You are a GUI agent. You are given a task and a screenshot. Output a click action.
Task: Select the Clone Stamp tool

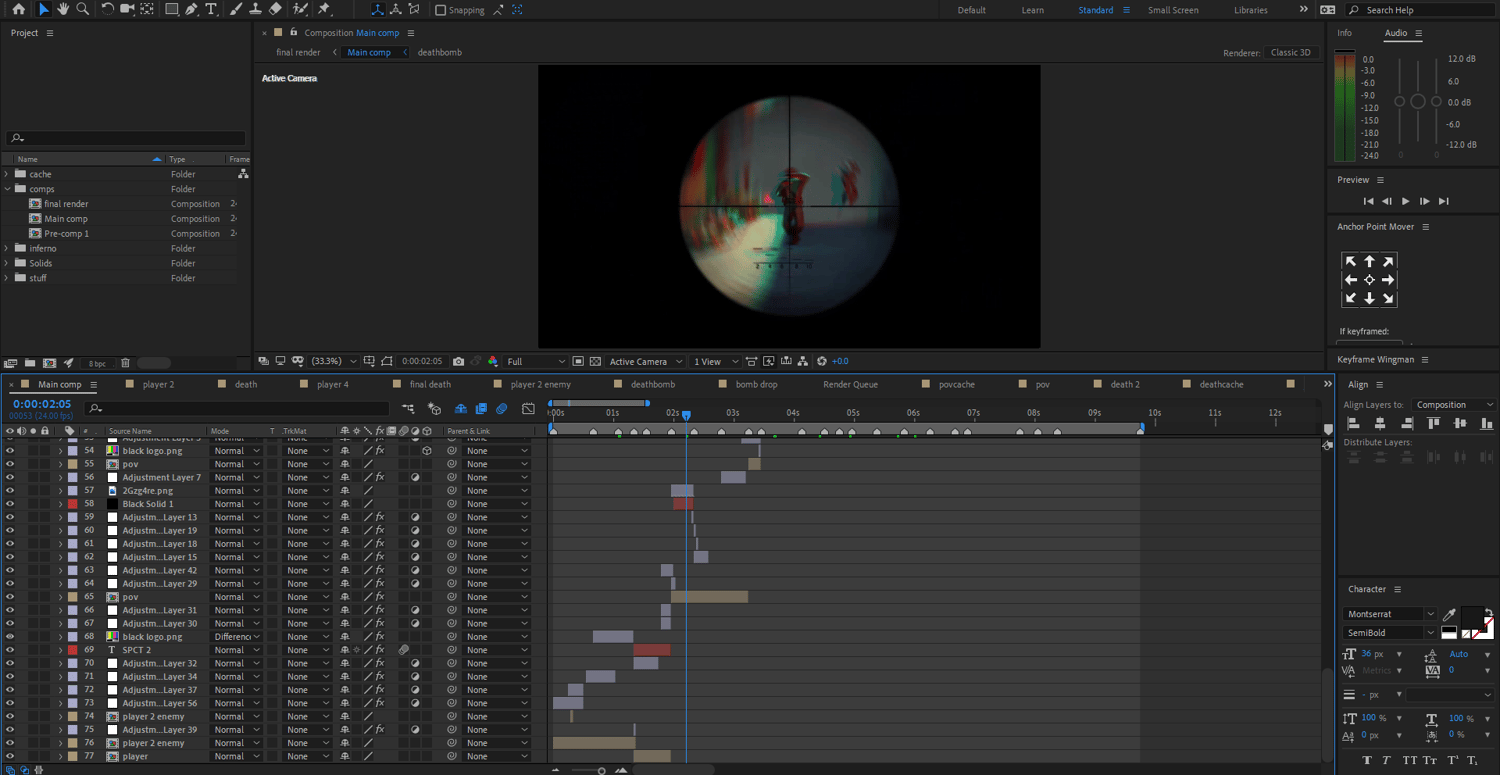[255, 9]
